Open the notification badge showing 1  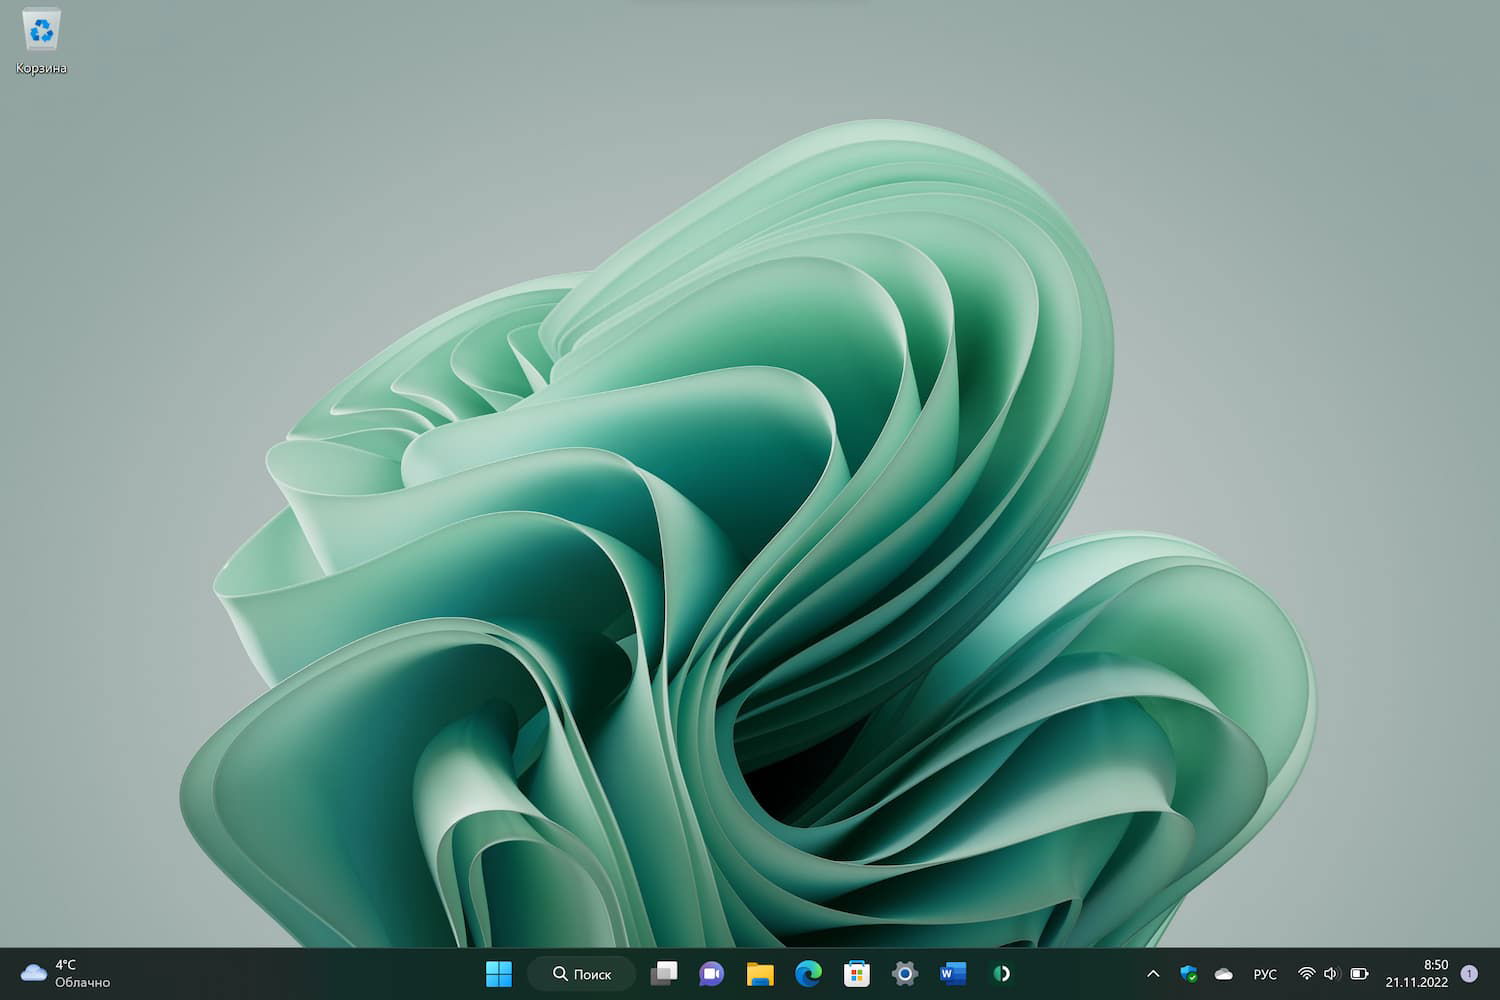point(1469,973)
